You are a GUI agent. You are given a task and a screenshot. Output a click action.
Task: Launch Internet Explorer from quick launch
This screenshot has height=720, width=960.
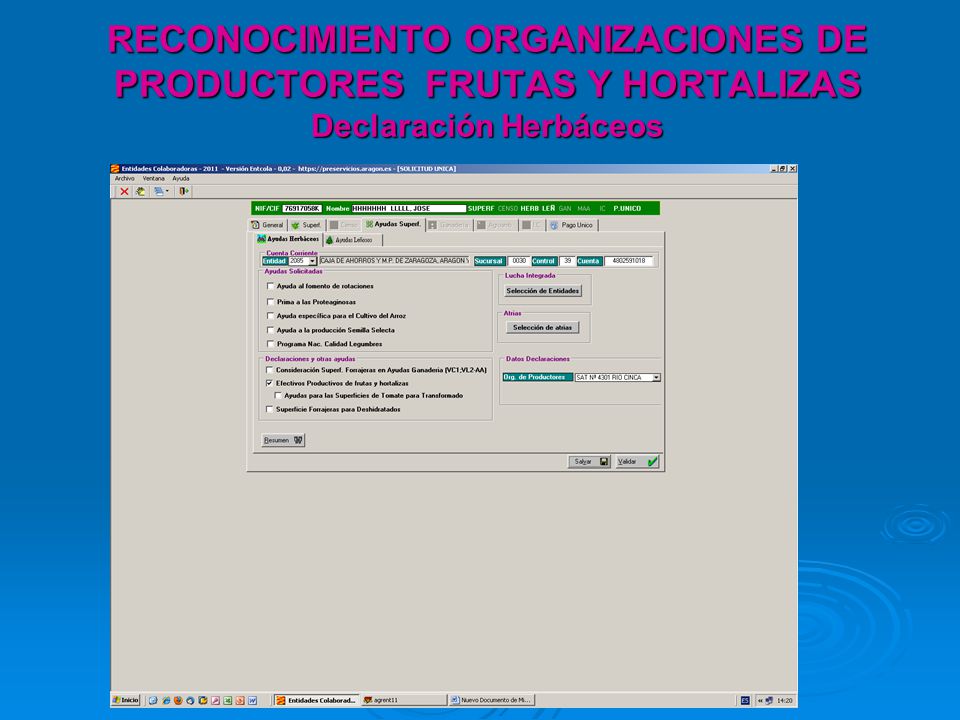(x=166, y=700)
